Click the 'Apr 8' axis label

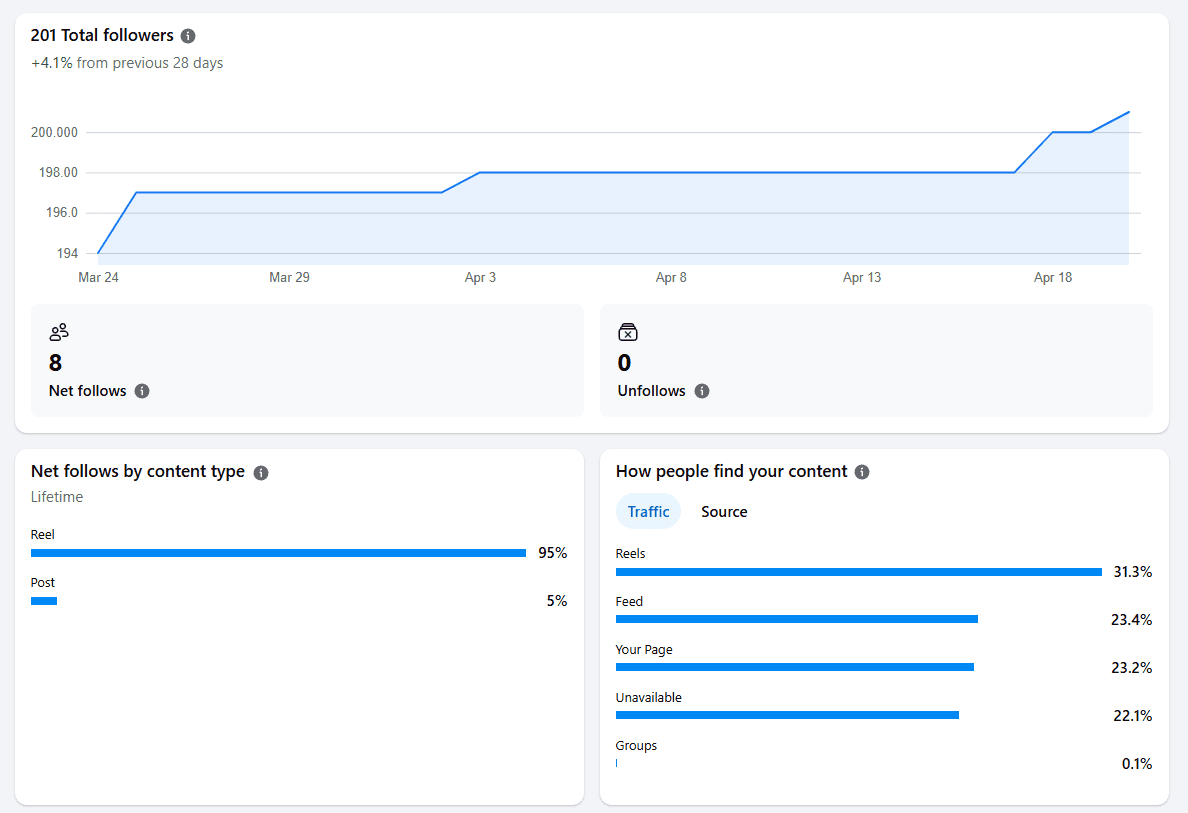tap(671, 277)
